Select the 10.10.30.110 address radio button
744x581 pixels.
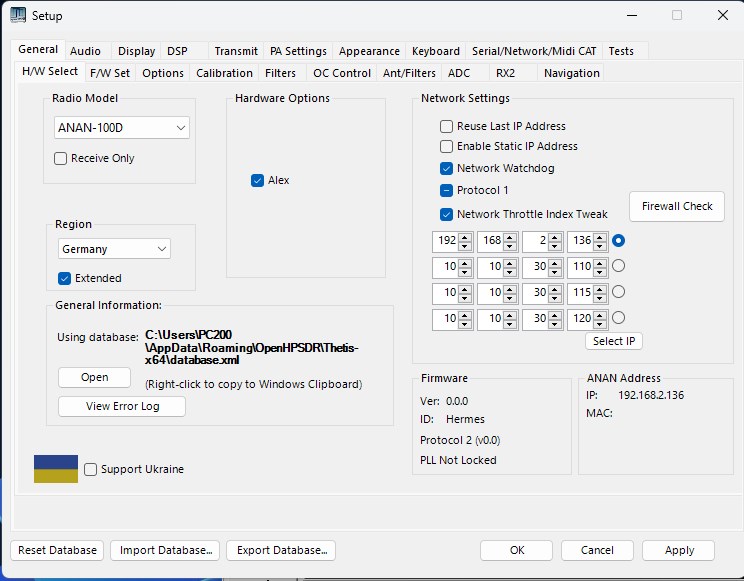[x=618, y=266]
